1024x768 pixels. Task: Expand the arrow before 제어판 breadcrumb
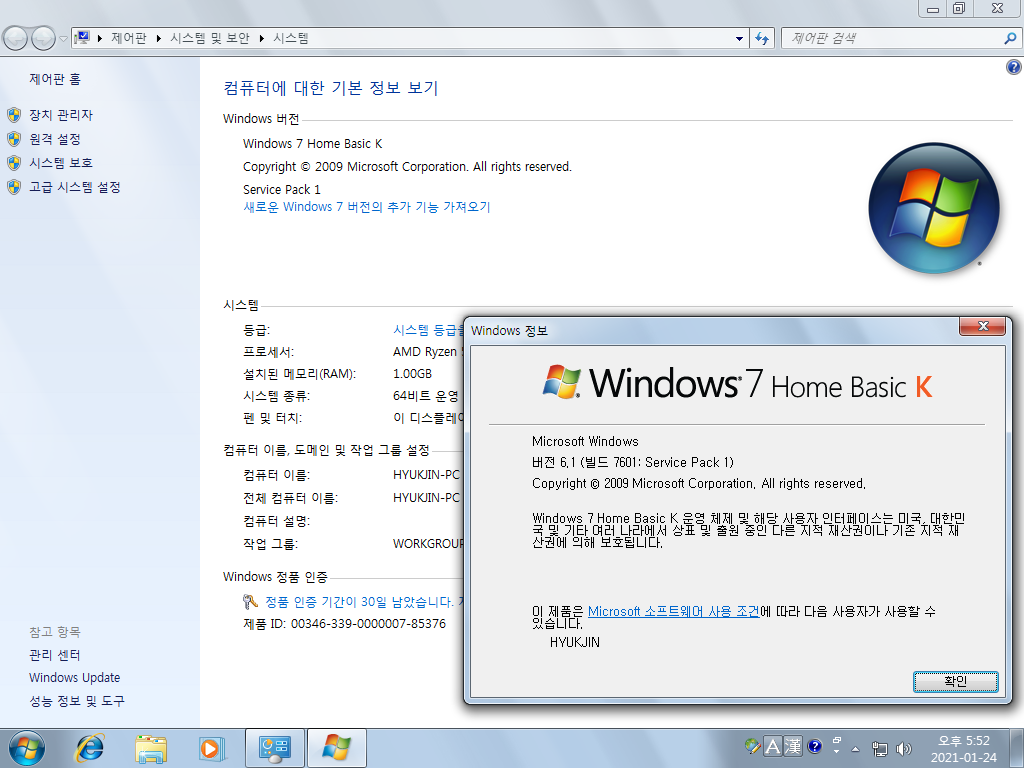tap(100, 39)
